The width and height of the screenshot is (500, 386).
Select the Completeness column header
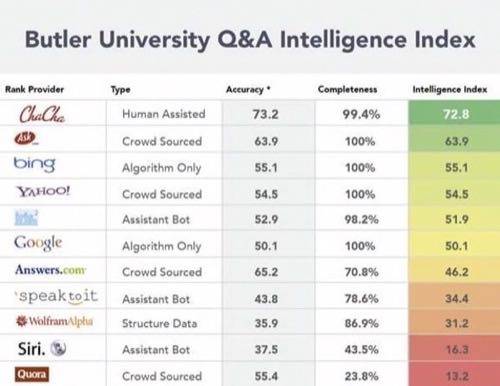(347, 89)
